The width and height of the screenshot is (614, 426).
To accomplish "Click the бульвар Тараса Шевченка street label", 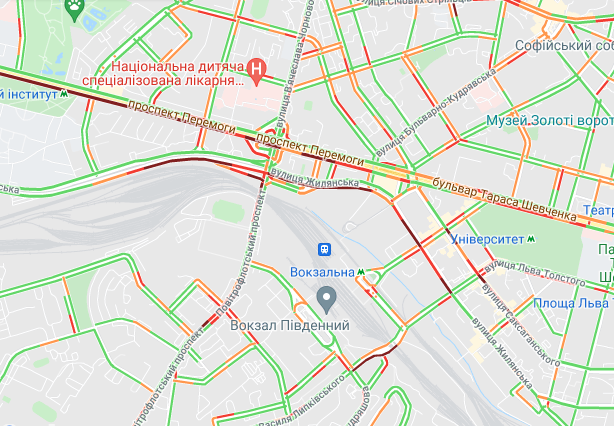I will tap(505, 199).
